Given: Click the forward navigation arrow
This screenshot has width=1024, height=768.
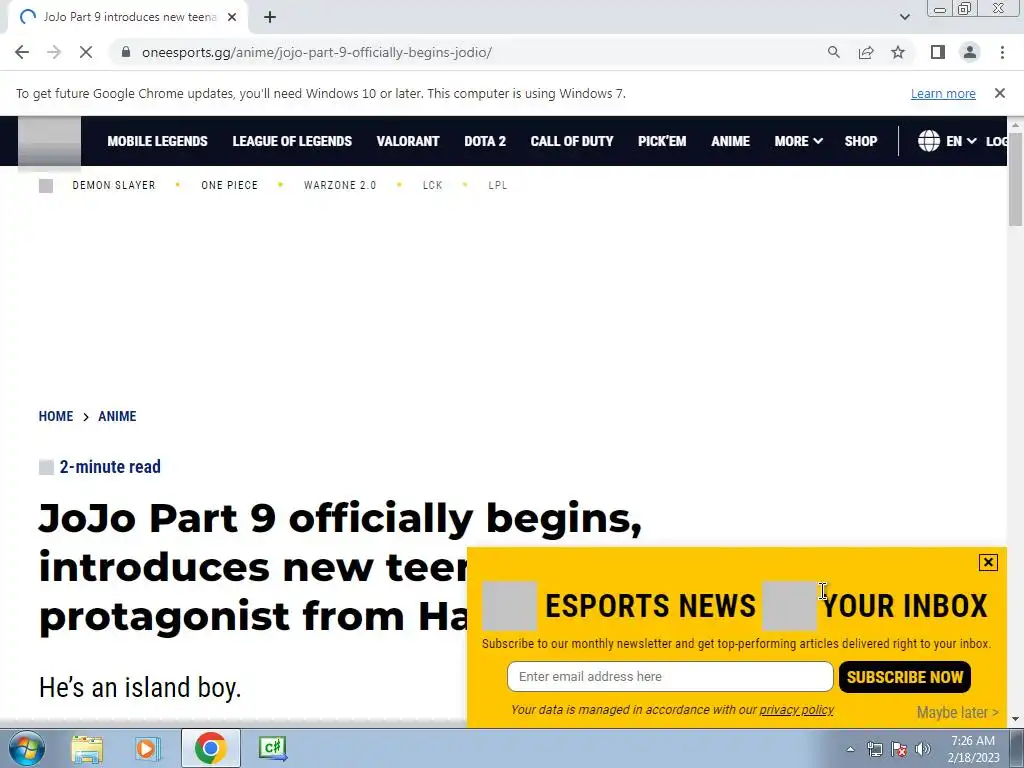Looking at the screenshot, I should [54, 52].
